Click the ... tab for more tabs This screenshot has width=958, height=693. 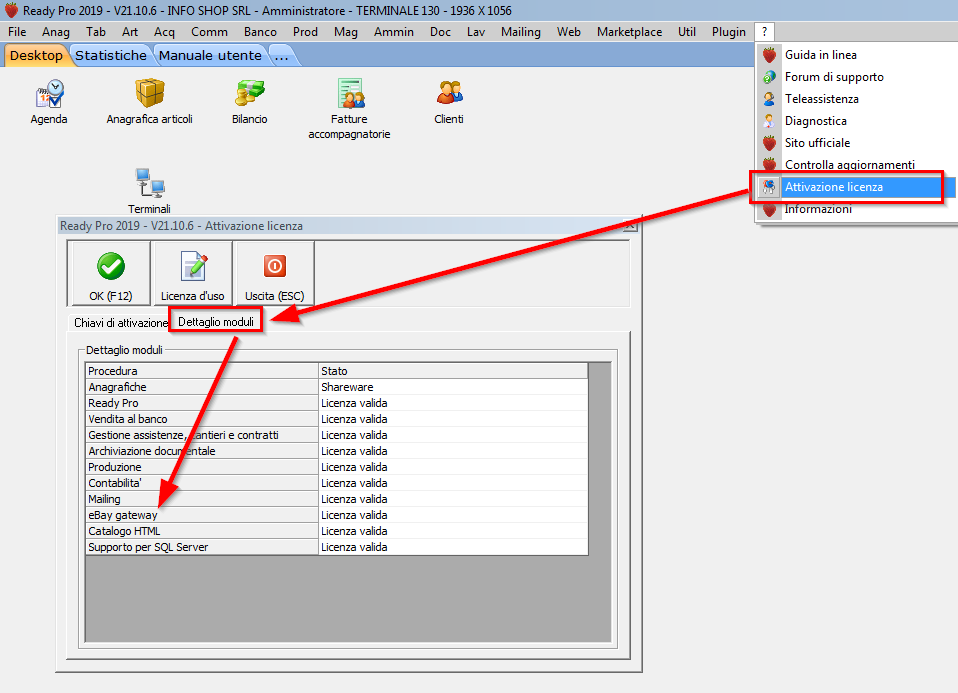[282, 56]
